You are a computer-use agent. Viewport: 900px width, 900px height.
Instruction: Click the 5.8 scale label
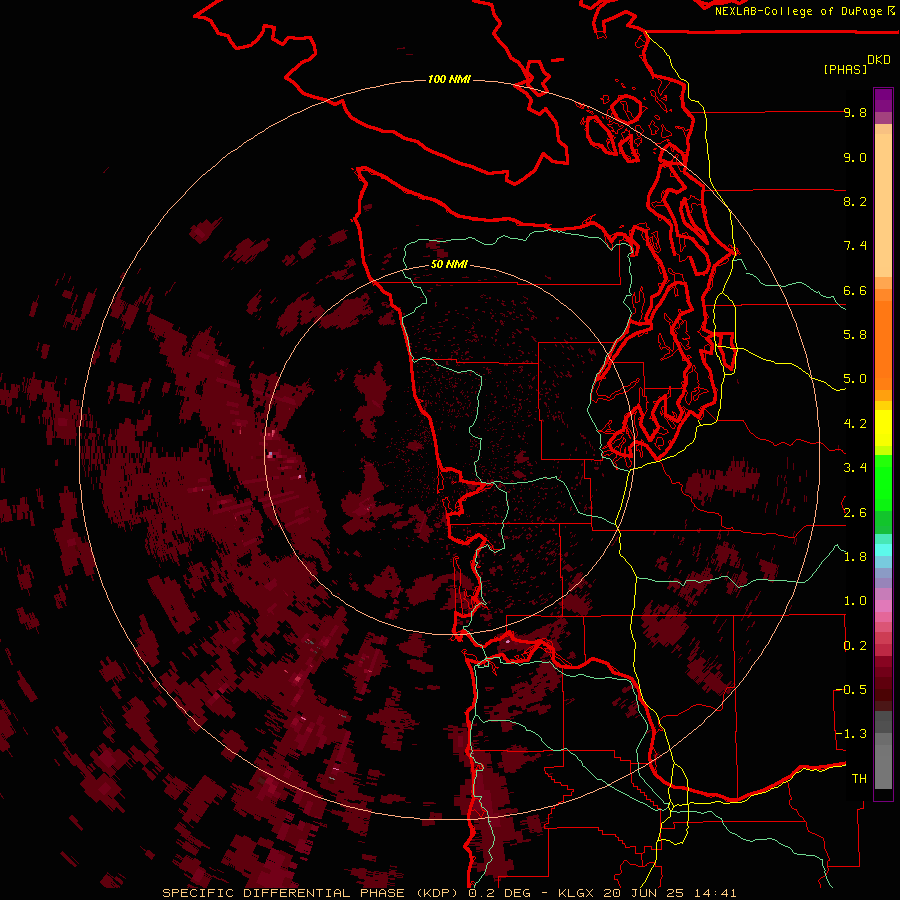tap(855, 334)
